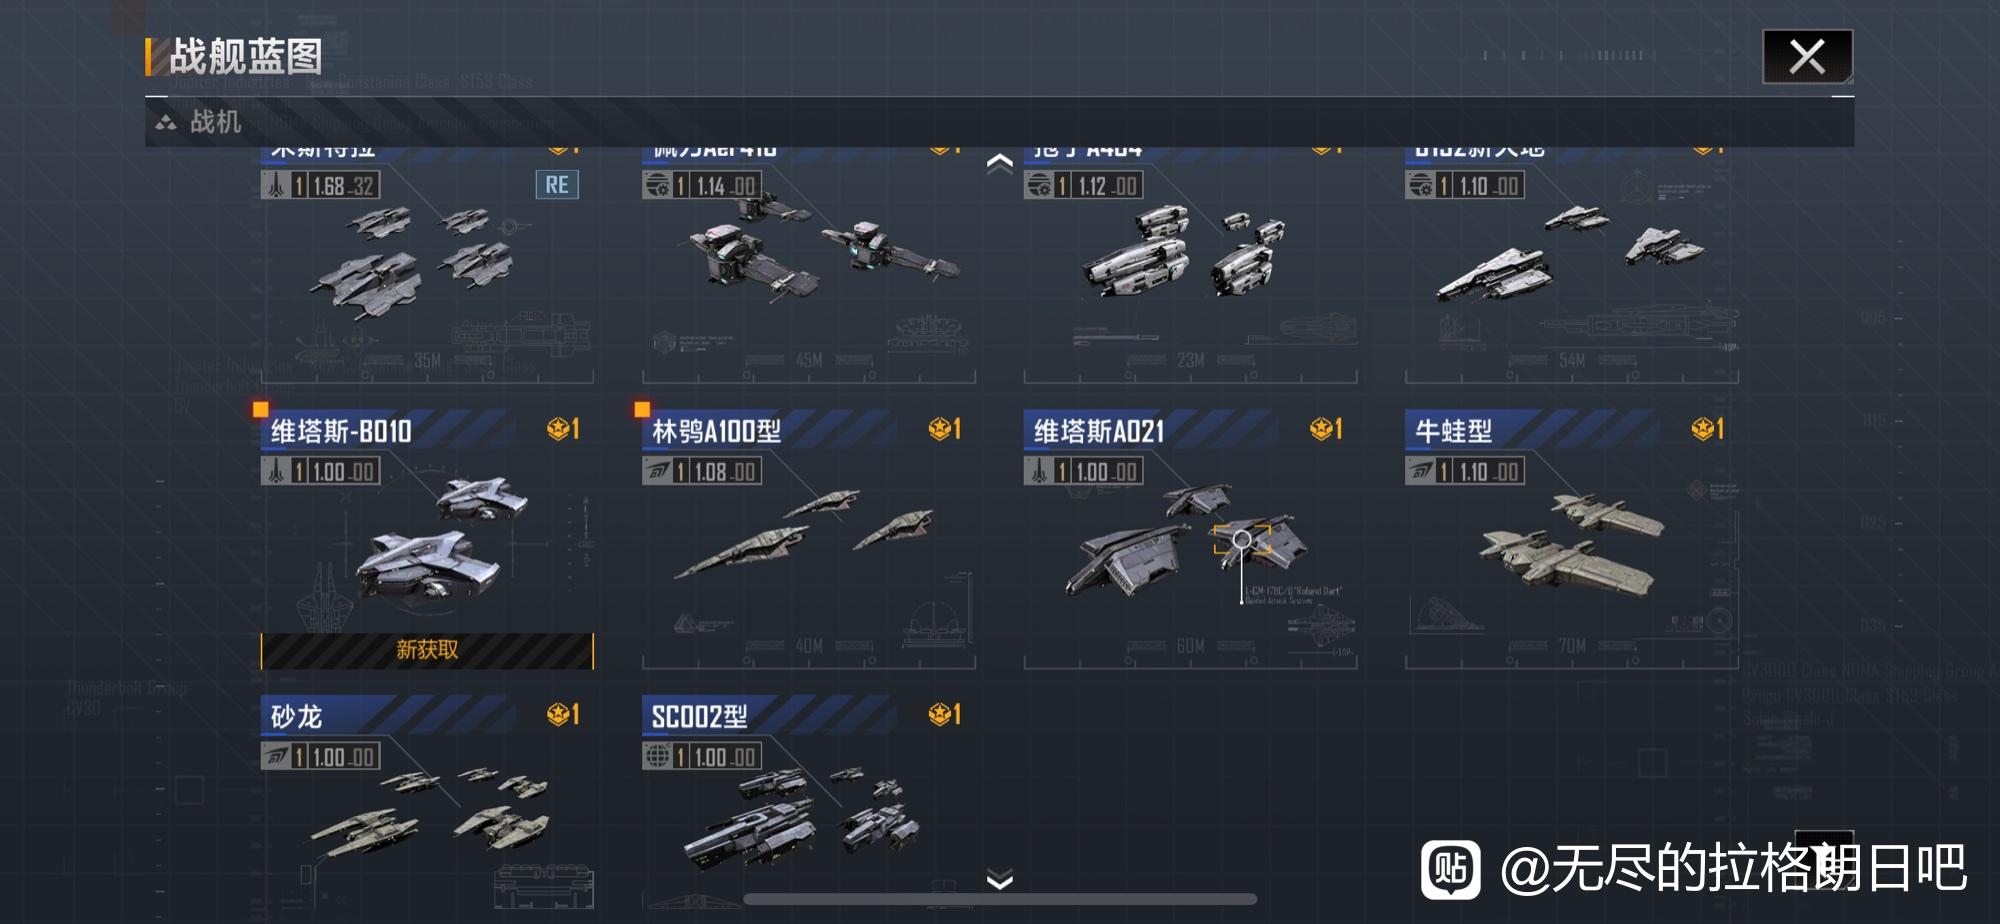Open the 林鸮A100型 title label

point(716,431)
